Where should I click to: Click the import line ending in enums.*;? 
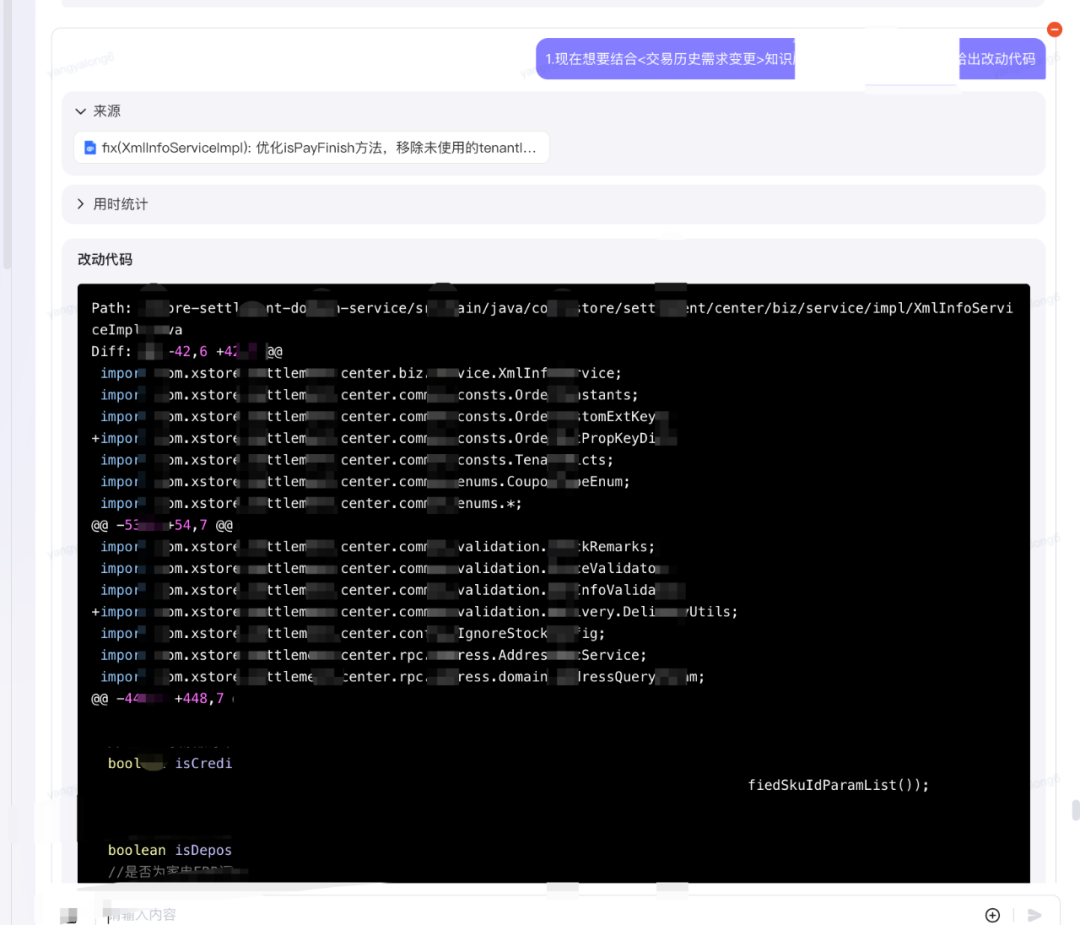311,503
